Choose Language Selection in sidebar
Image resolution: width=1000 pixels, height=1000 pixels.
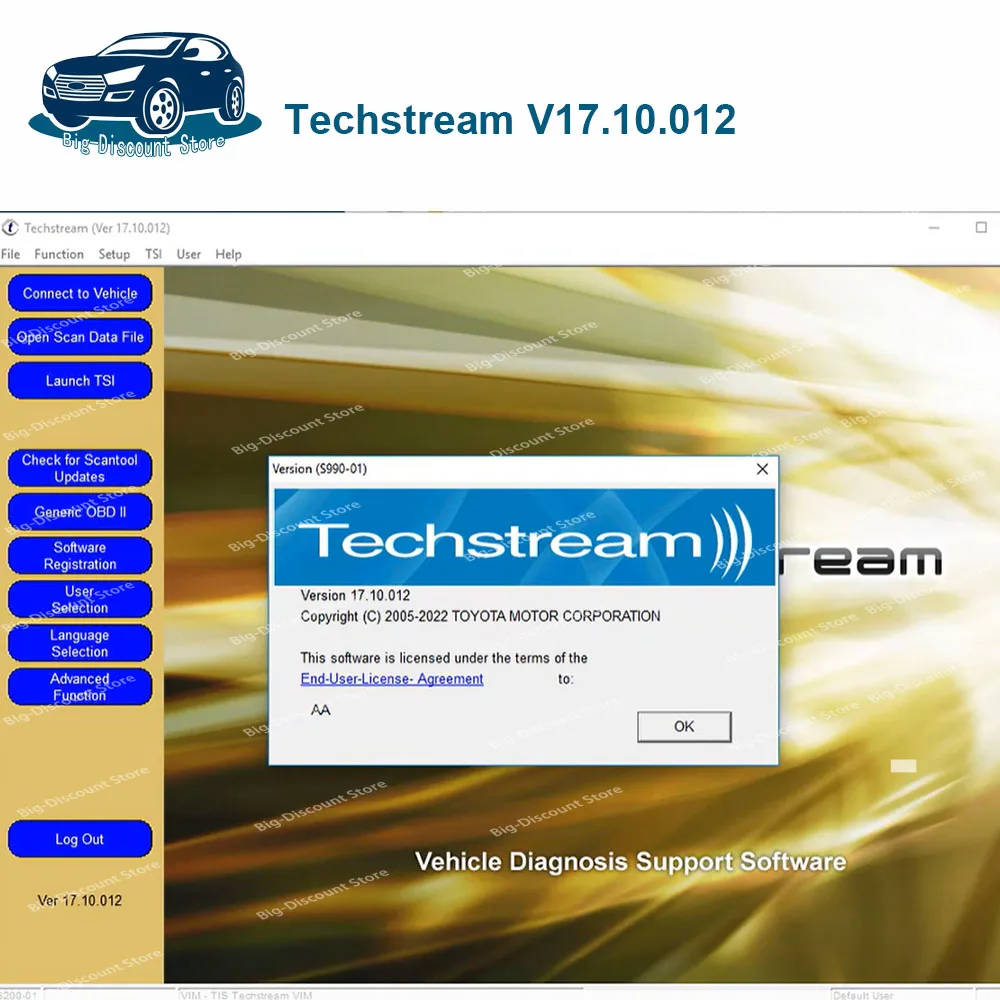coord(80,643)
